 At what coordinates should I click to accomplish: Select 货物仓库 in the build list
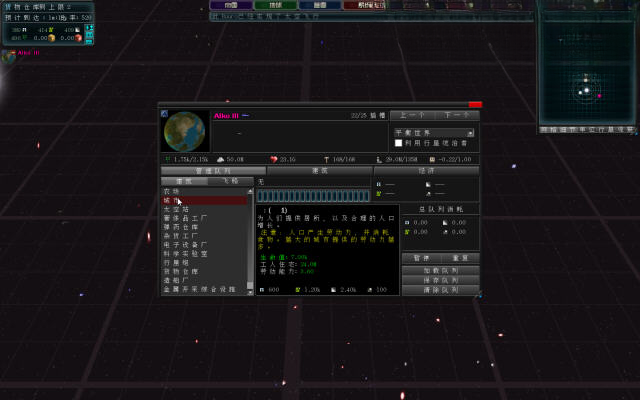(204, 271)
